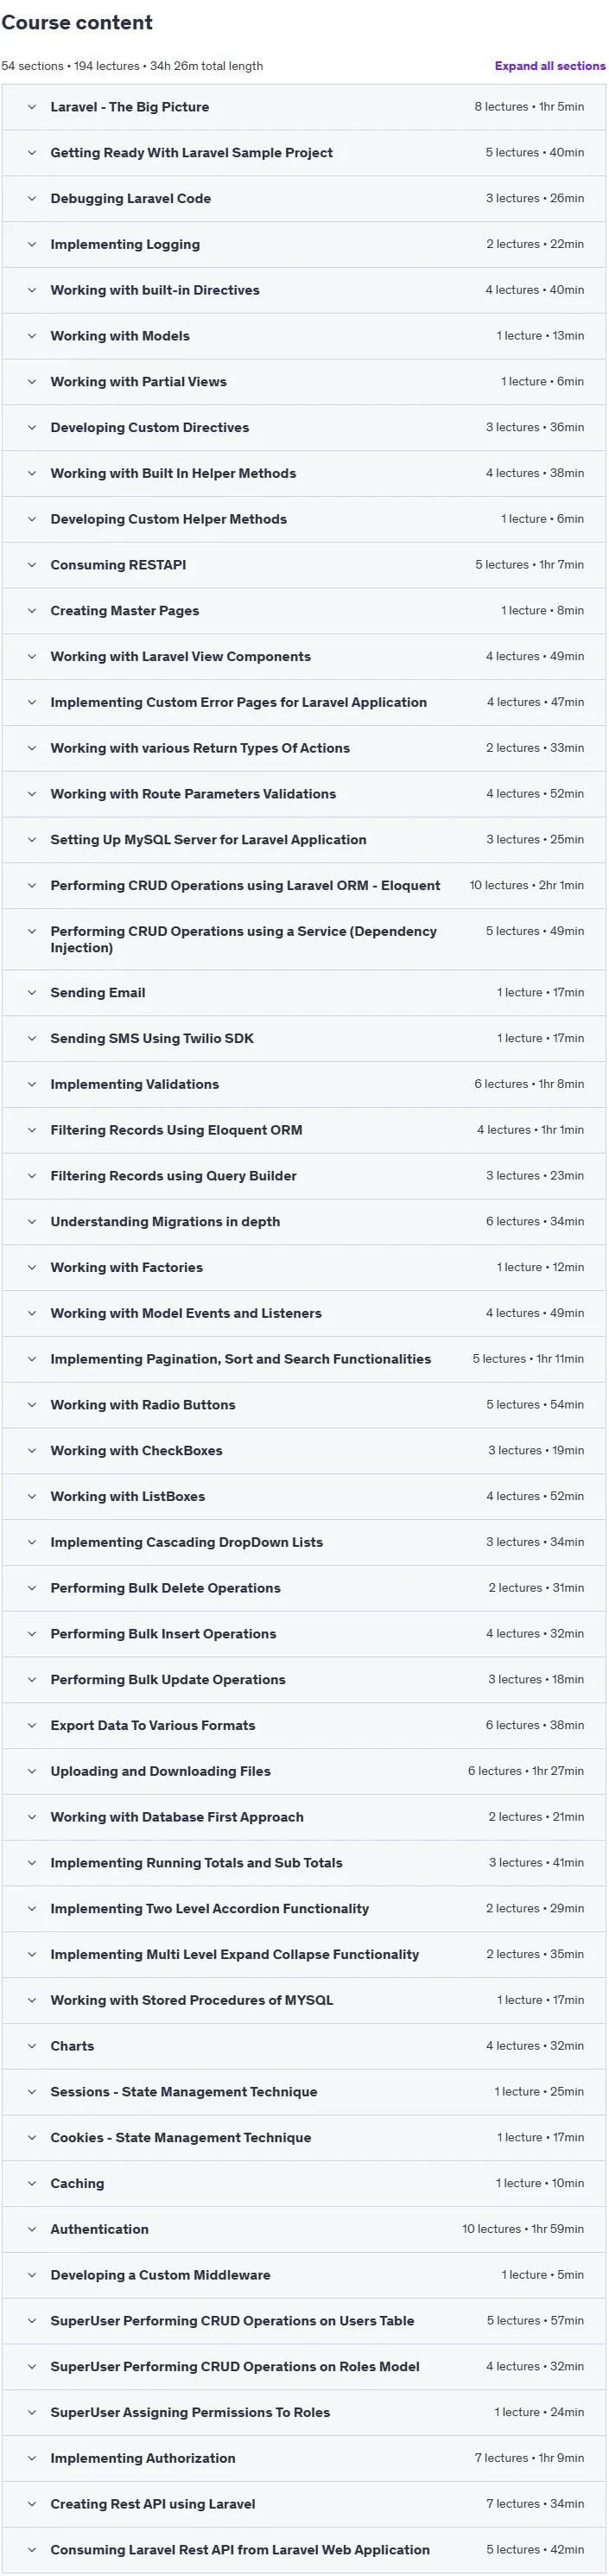The image size is (609, 2576).
Task: Expand chevron beside Caching section
Action: [x=32, y=2183]
